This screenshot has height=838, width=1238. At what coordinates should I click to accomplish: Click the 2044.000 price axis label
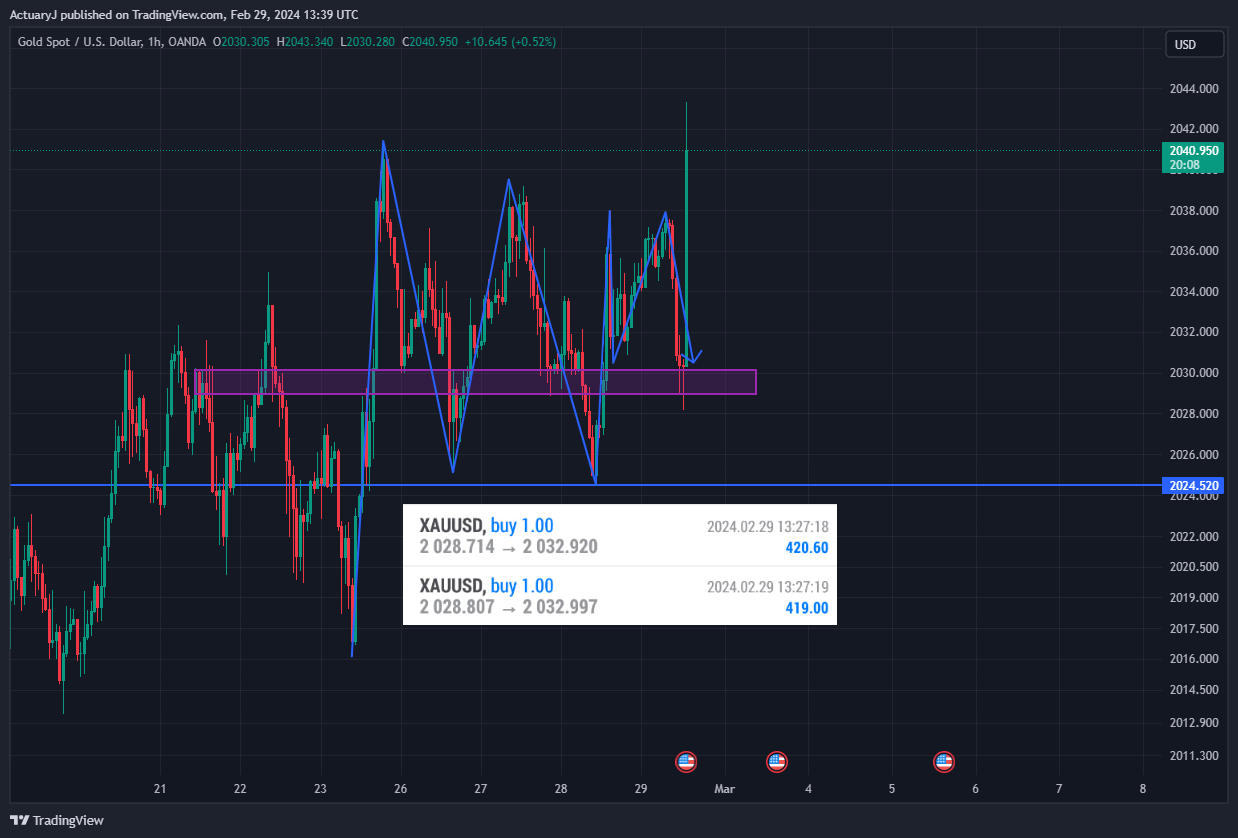1194,89
